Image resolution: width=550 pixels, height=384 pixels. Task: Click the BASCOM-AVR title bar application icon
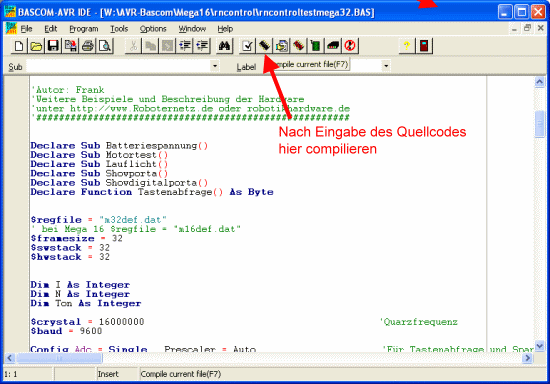[x=9, y=12]
